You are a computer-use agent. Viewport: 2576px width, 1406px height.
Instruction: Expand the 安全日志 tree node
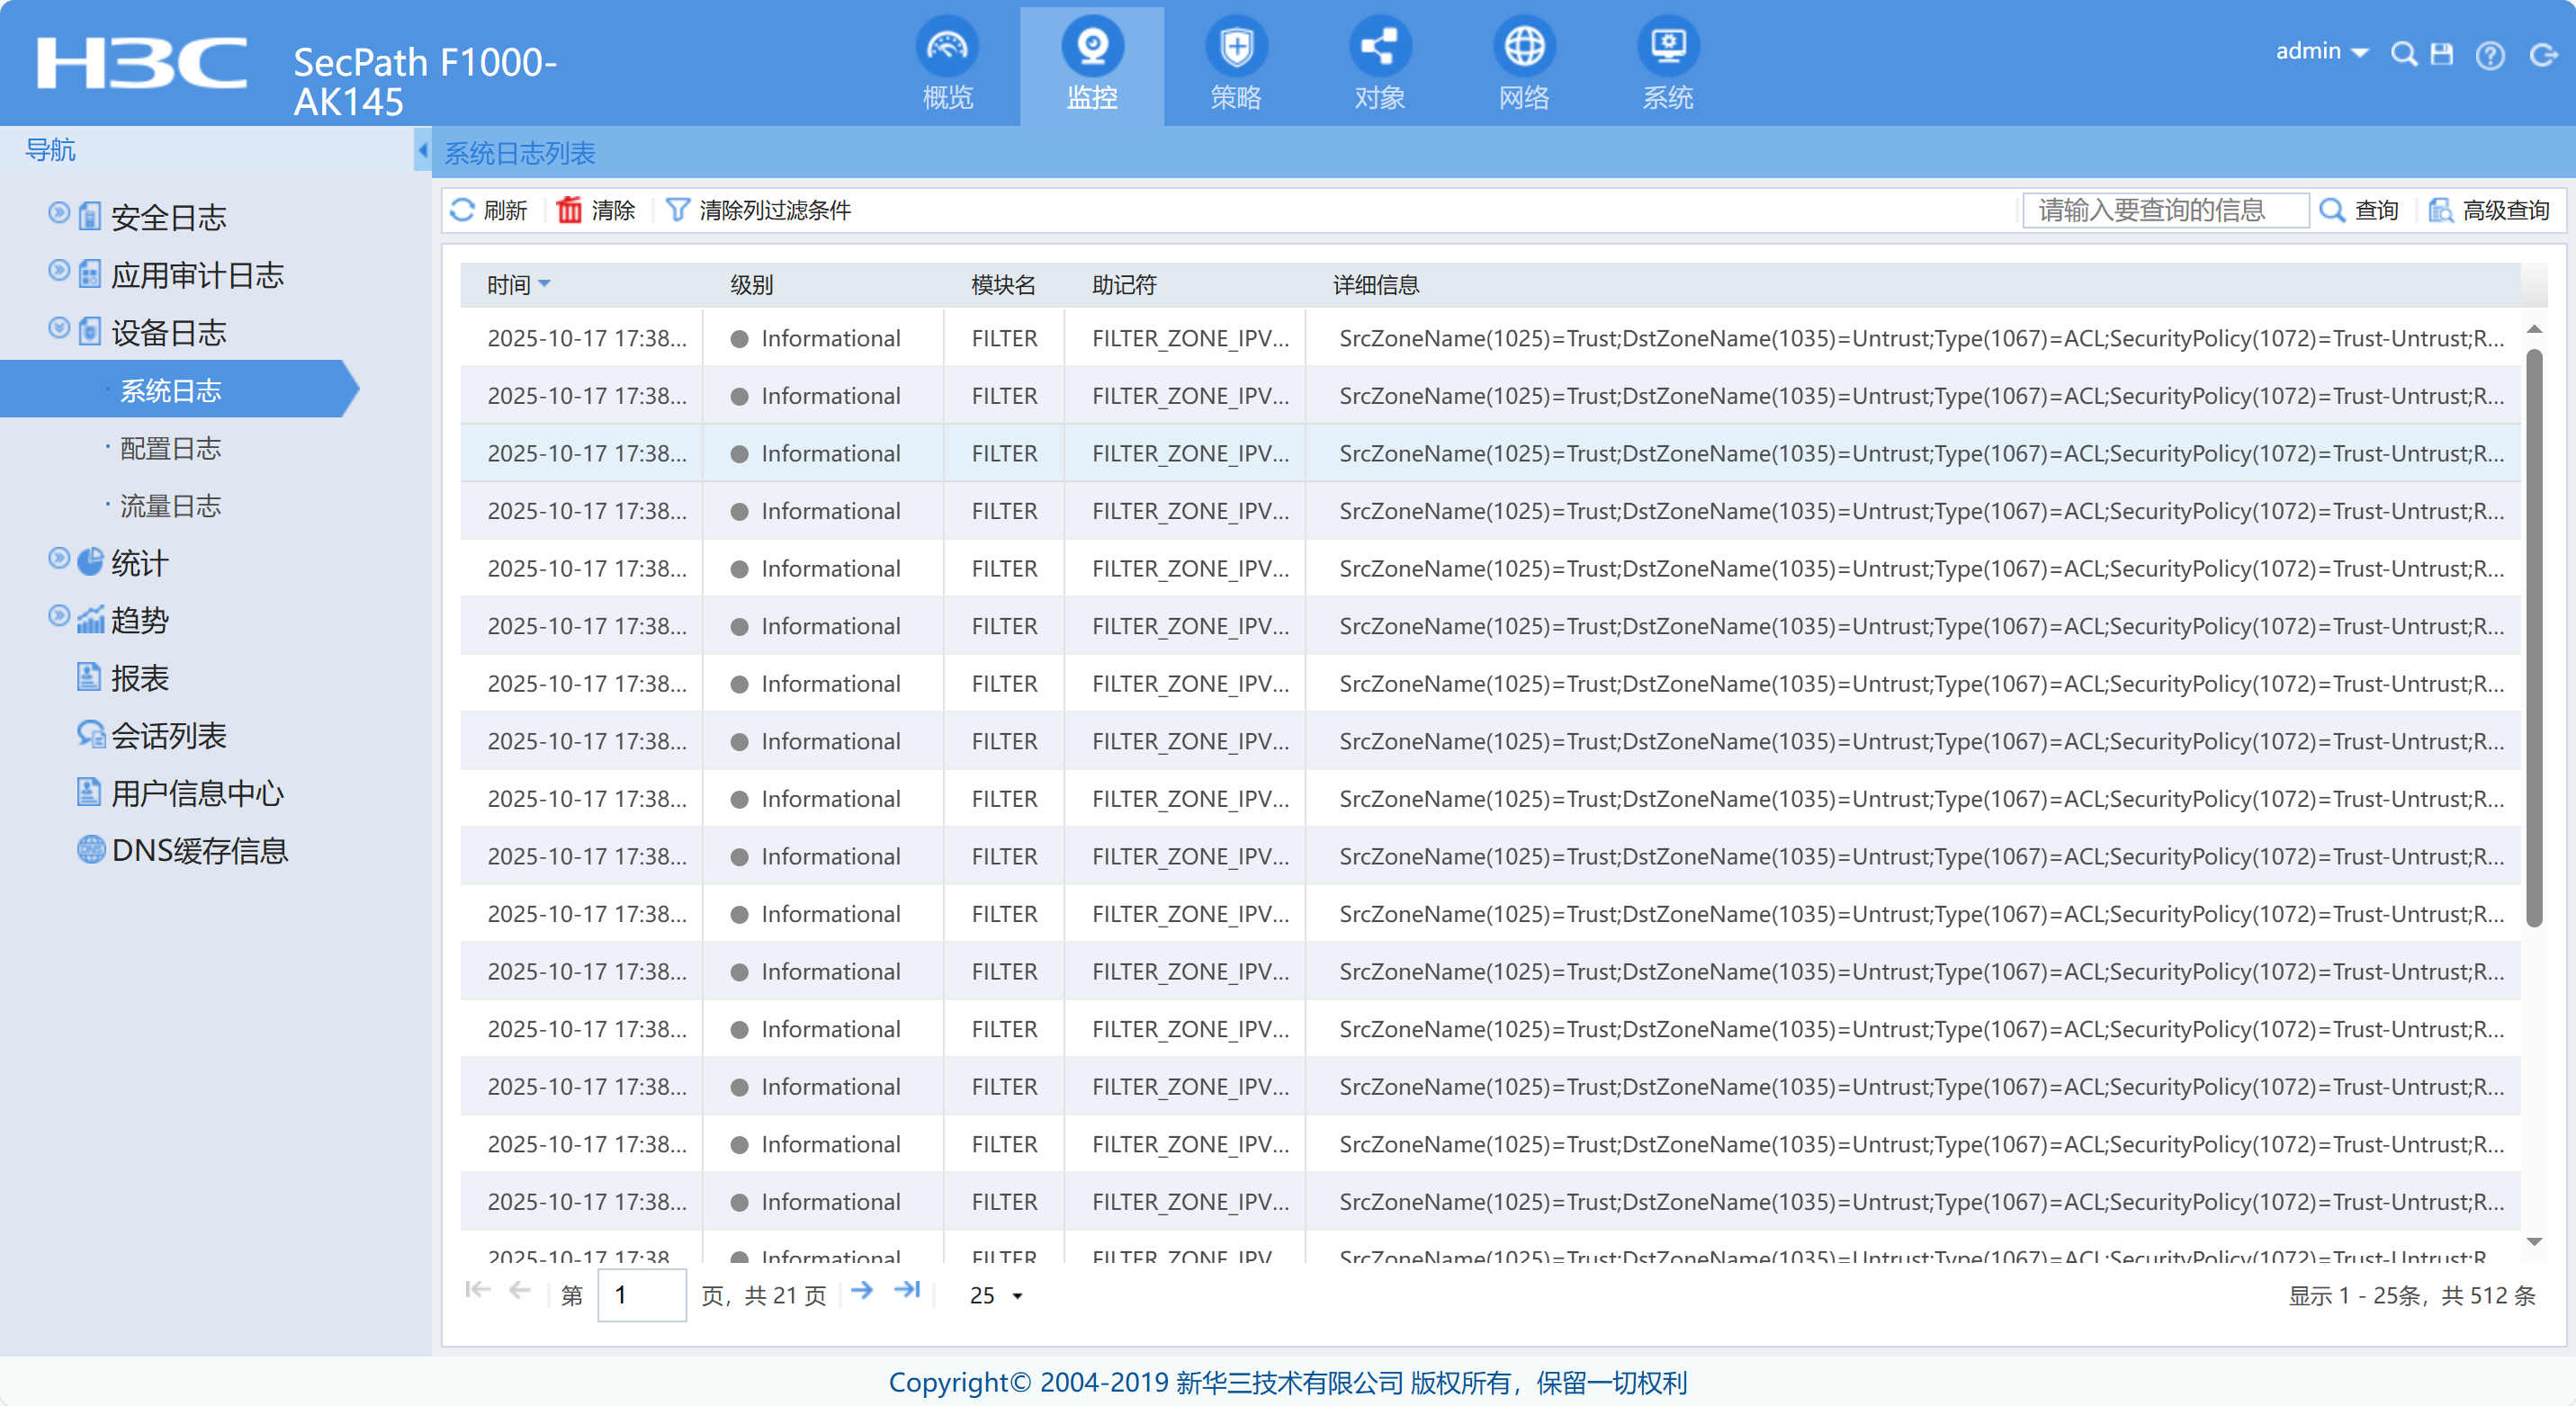point(59,213)
